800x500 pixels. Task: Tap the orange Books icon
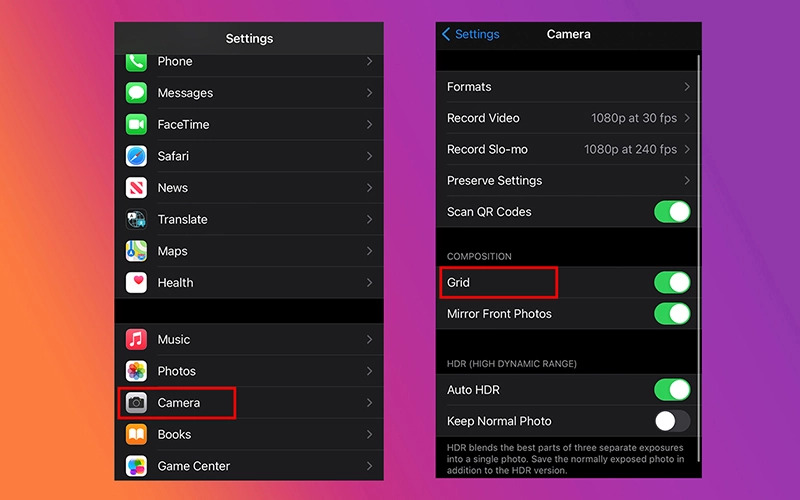tap(136, 434)
